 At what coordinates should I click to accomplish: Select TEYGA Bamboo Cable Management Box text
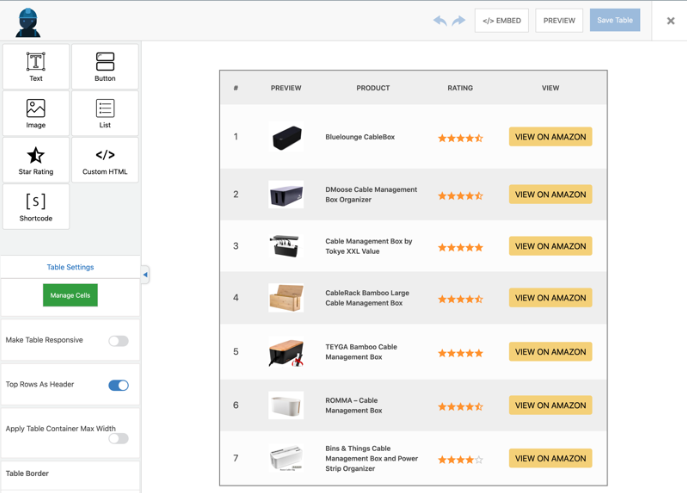pyautogui.click(x=361, y=351)
